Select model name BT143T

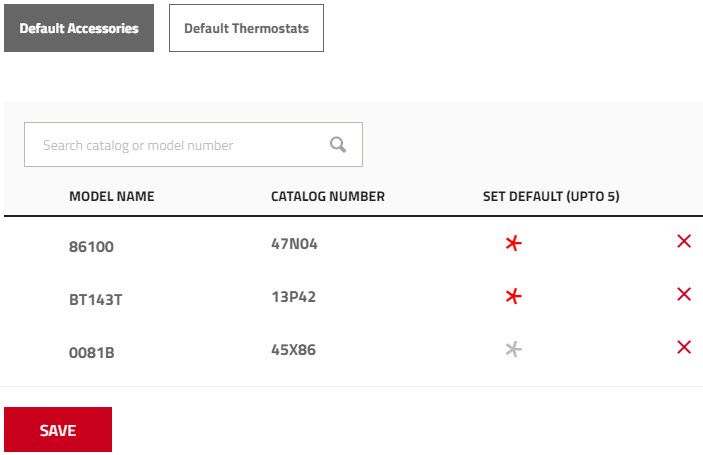[95, 299]
